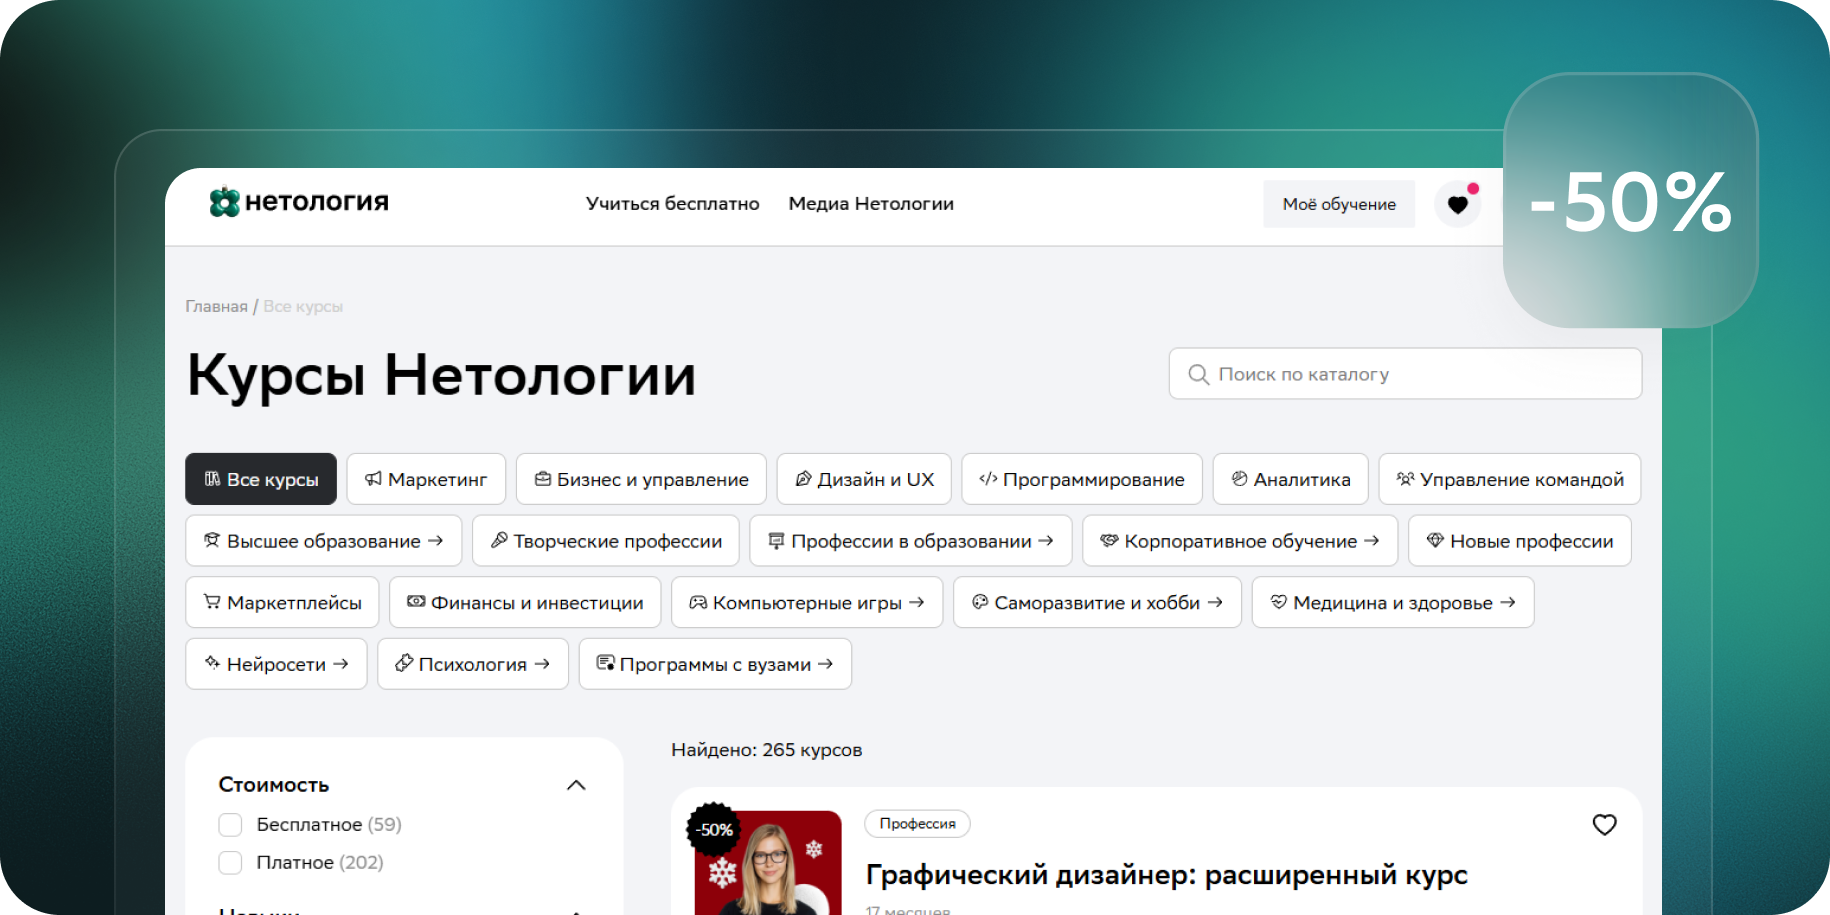This screenshot has height=915, width=1830.
Task: Collapse the Стоимость filter section
Action: point(576,785)
